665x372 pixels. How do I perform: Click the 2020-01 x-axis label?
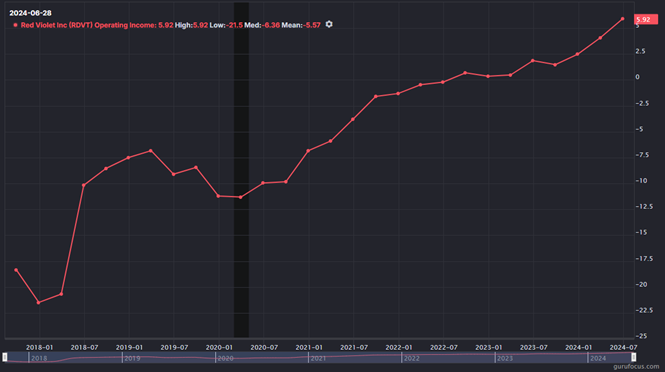pyautogui.click(x=219, y=347)
